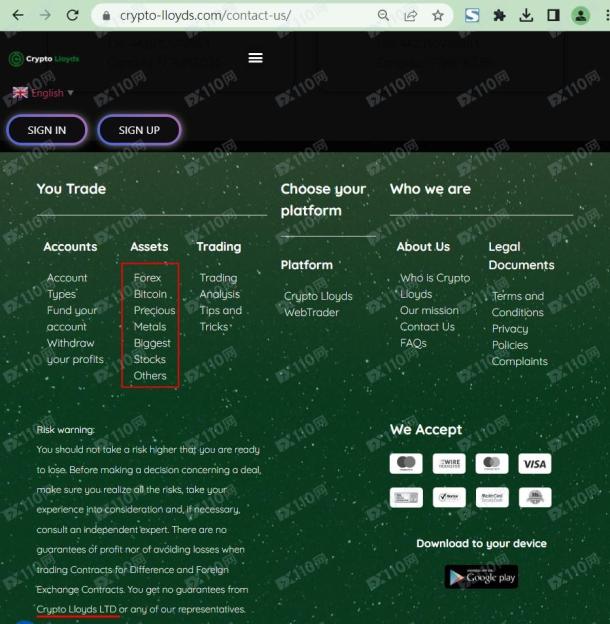Screen dimensions: 610x624
Task: Click the Risk warning: label
Action: [66, 430]
